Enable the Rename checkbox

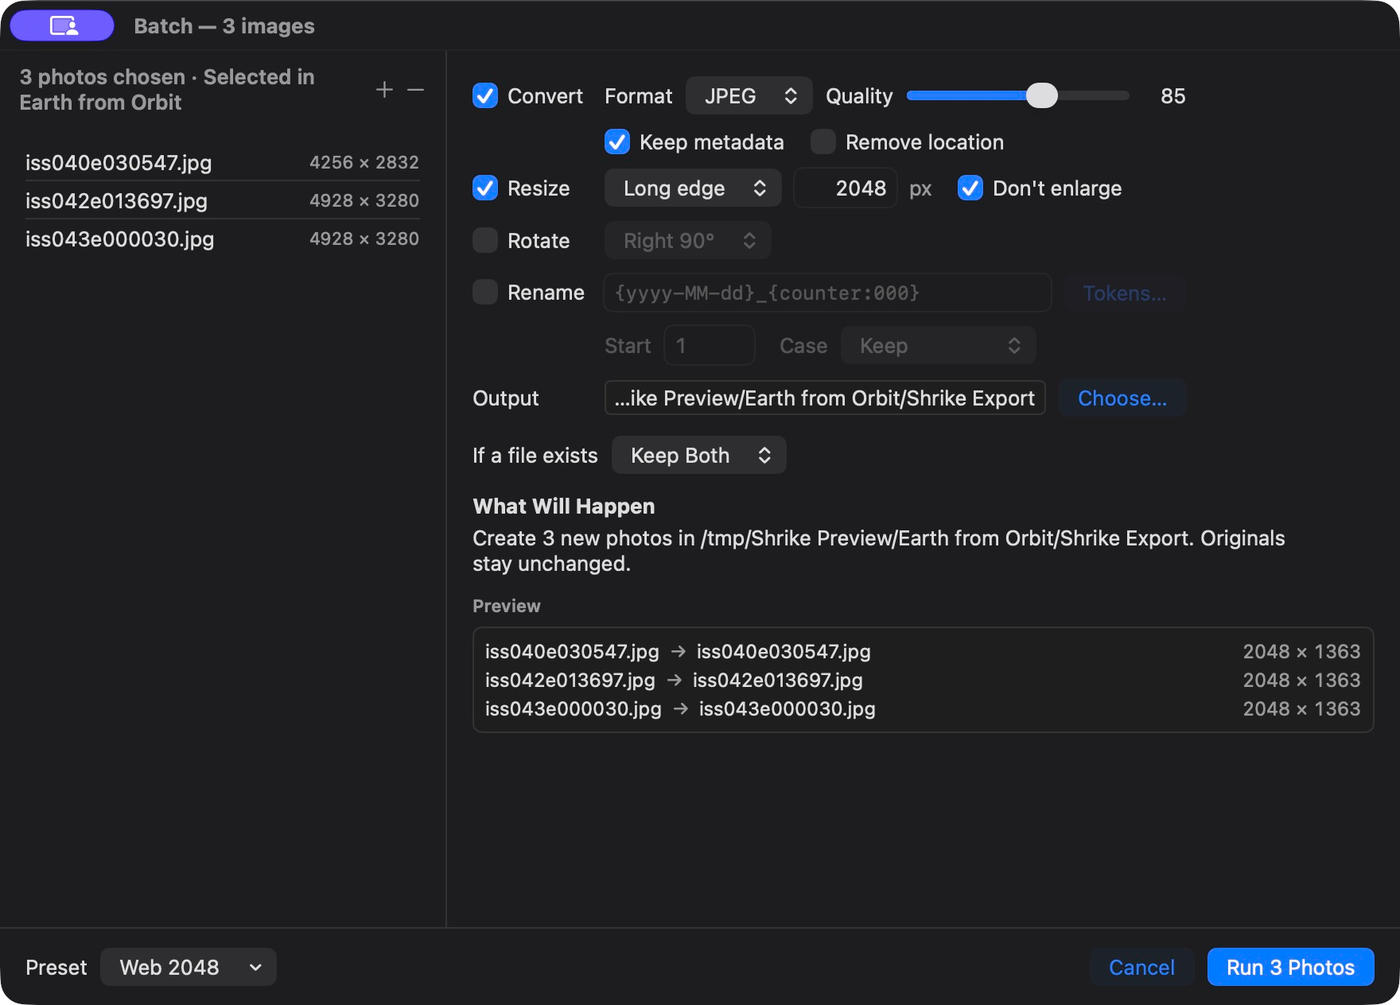click(485, 293)
